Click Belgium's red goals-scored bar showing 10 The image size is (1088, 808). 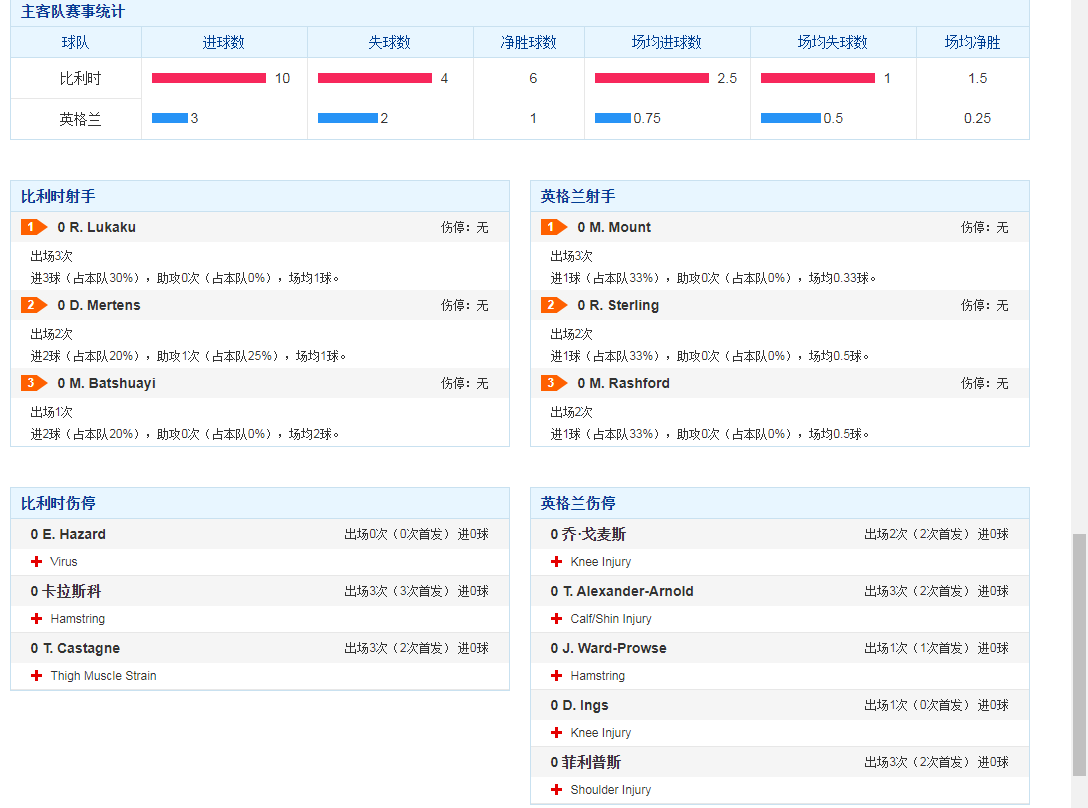[x=209, y=78]
